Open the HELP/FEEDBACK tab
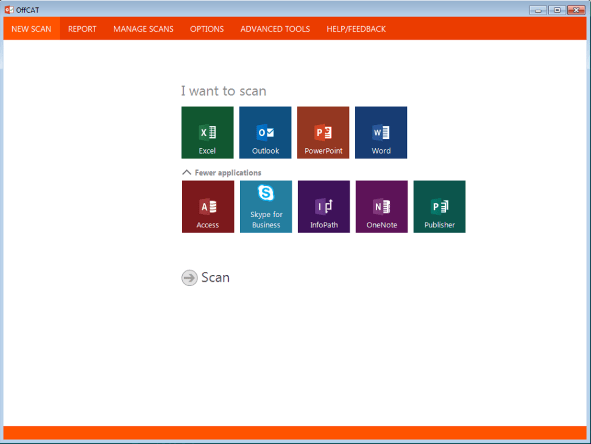 point(356,29)
